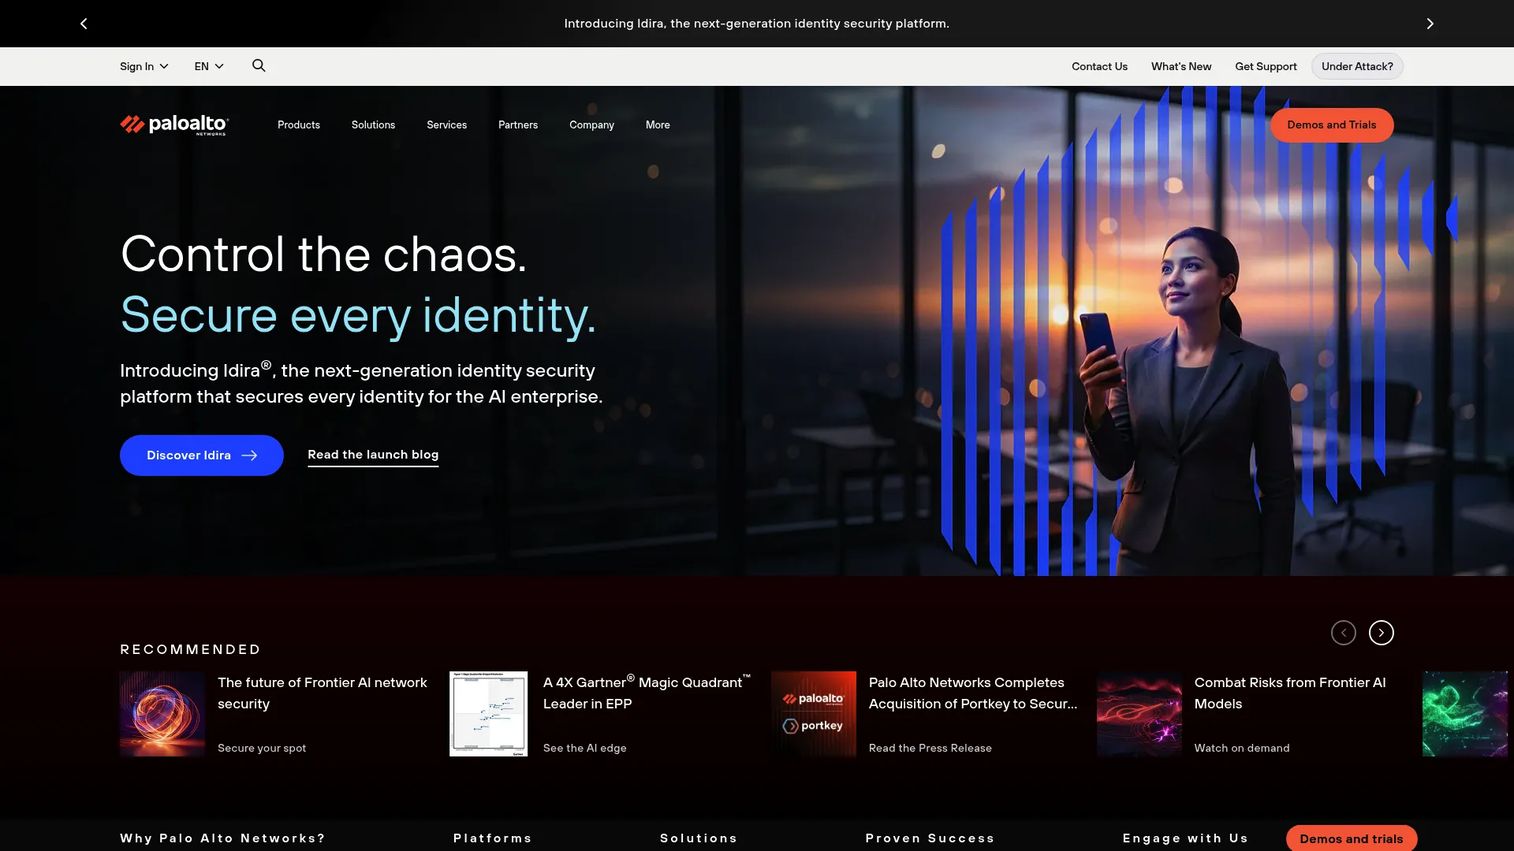Jump to the Solutions section in bottom bar
Image resolution: width=1514 pixels, height=851 pixels.
[699, 838]
